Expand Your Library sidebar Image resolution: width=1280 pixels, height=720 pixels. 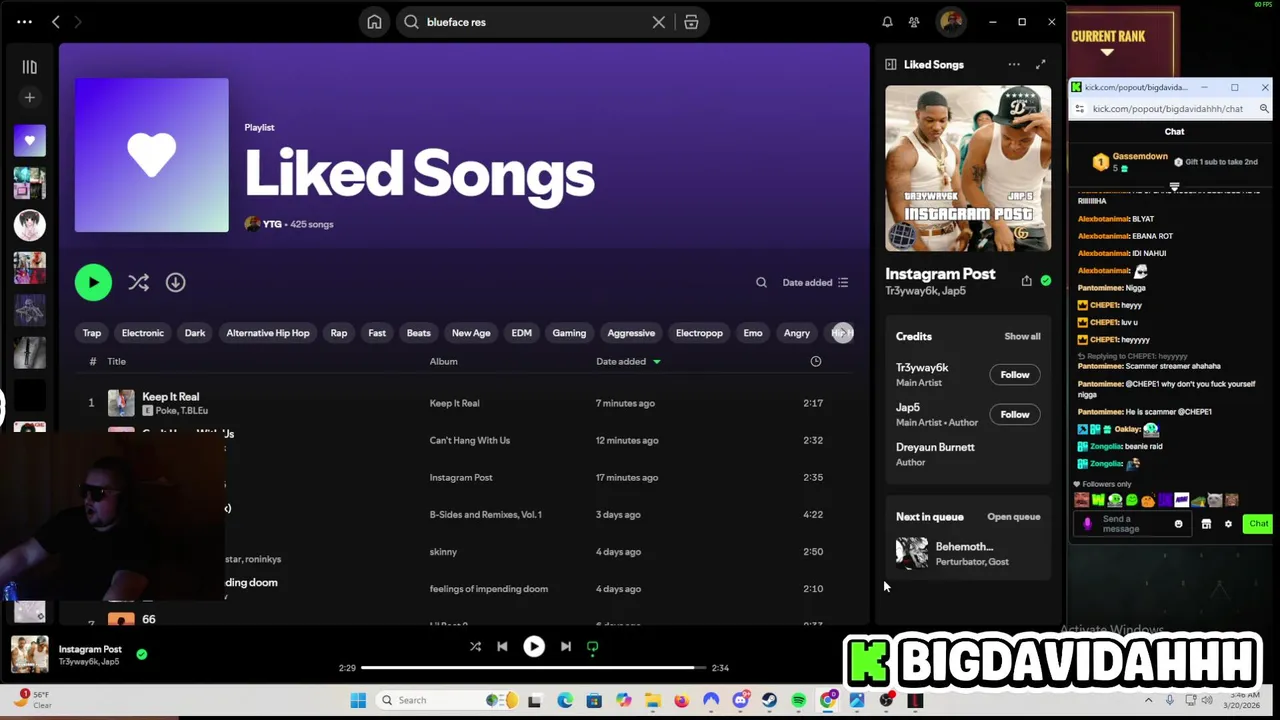pyautogui.click(x=30, y=67)
